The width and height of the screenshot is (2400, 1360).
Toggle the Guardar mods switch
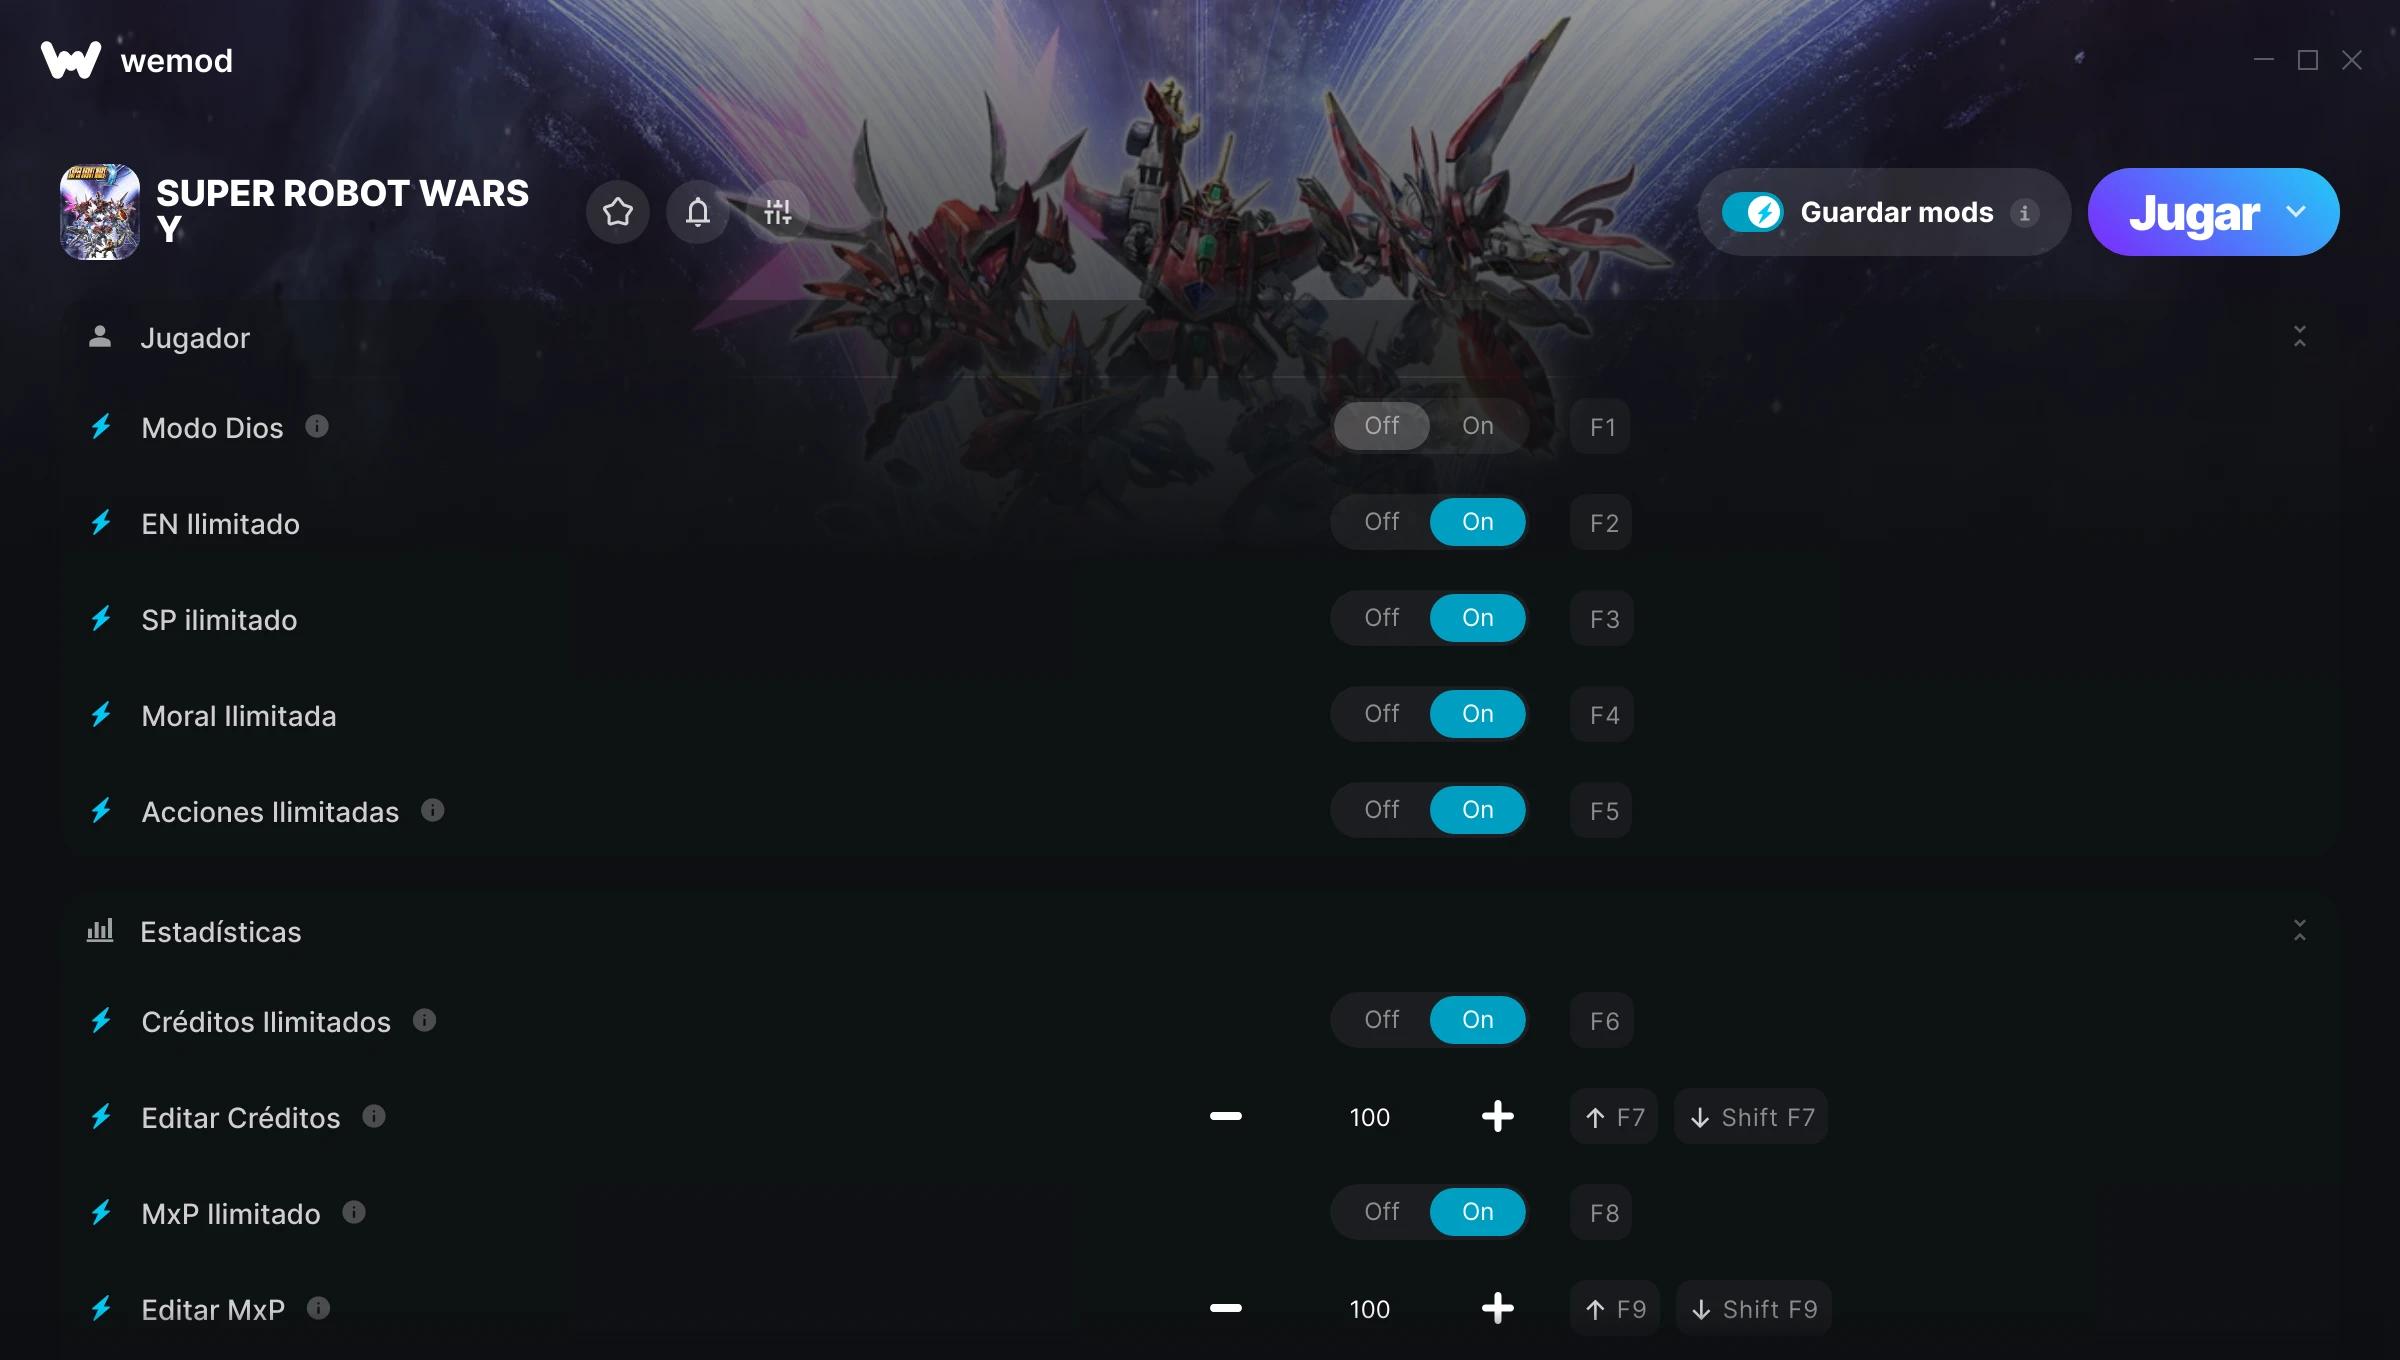[1752, 212]
